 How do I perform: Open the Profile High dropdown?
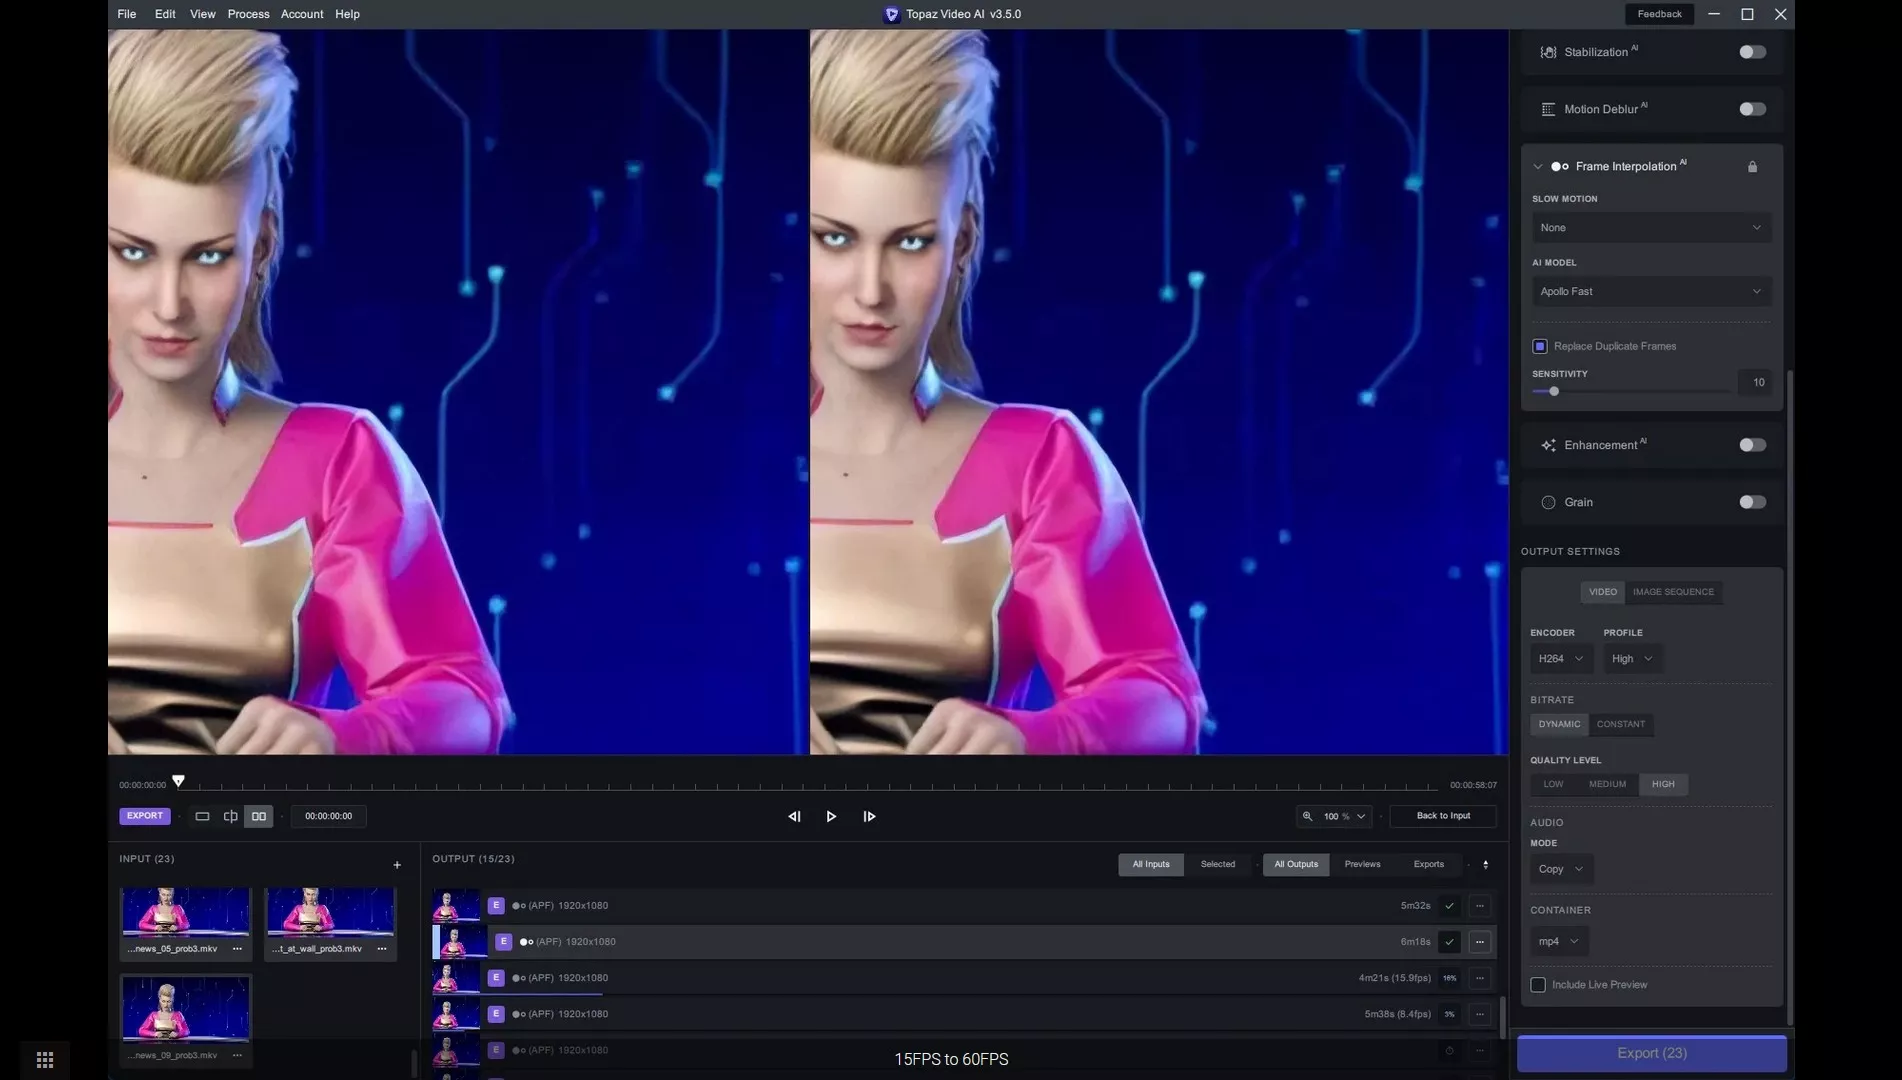tap(1632, 659)
